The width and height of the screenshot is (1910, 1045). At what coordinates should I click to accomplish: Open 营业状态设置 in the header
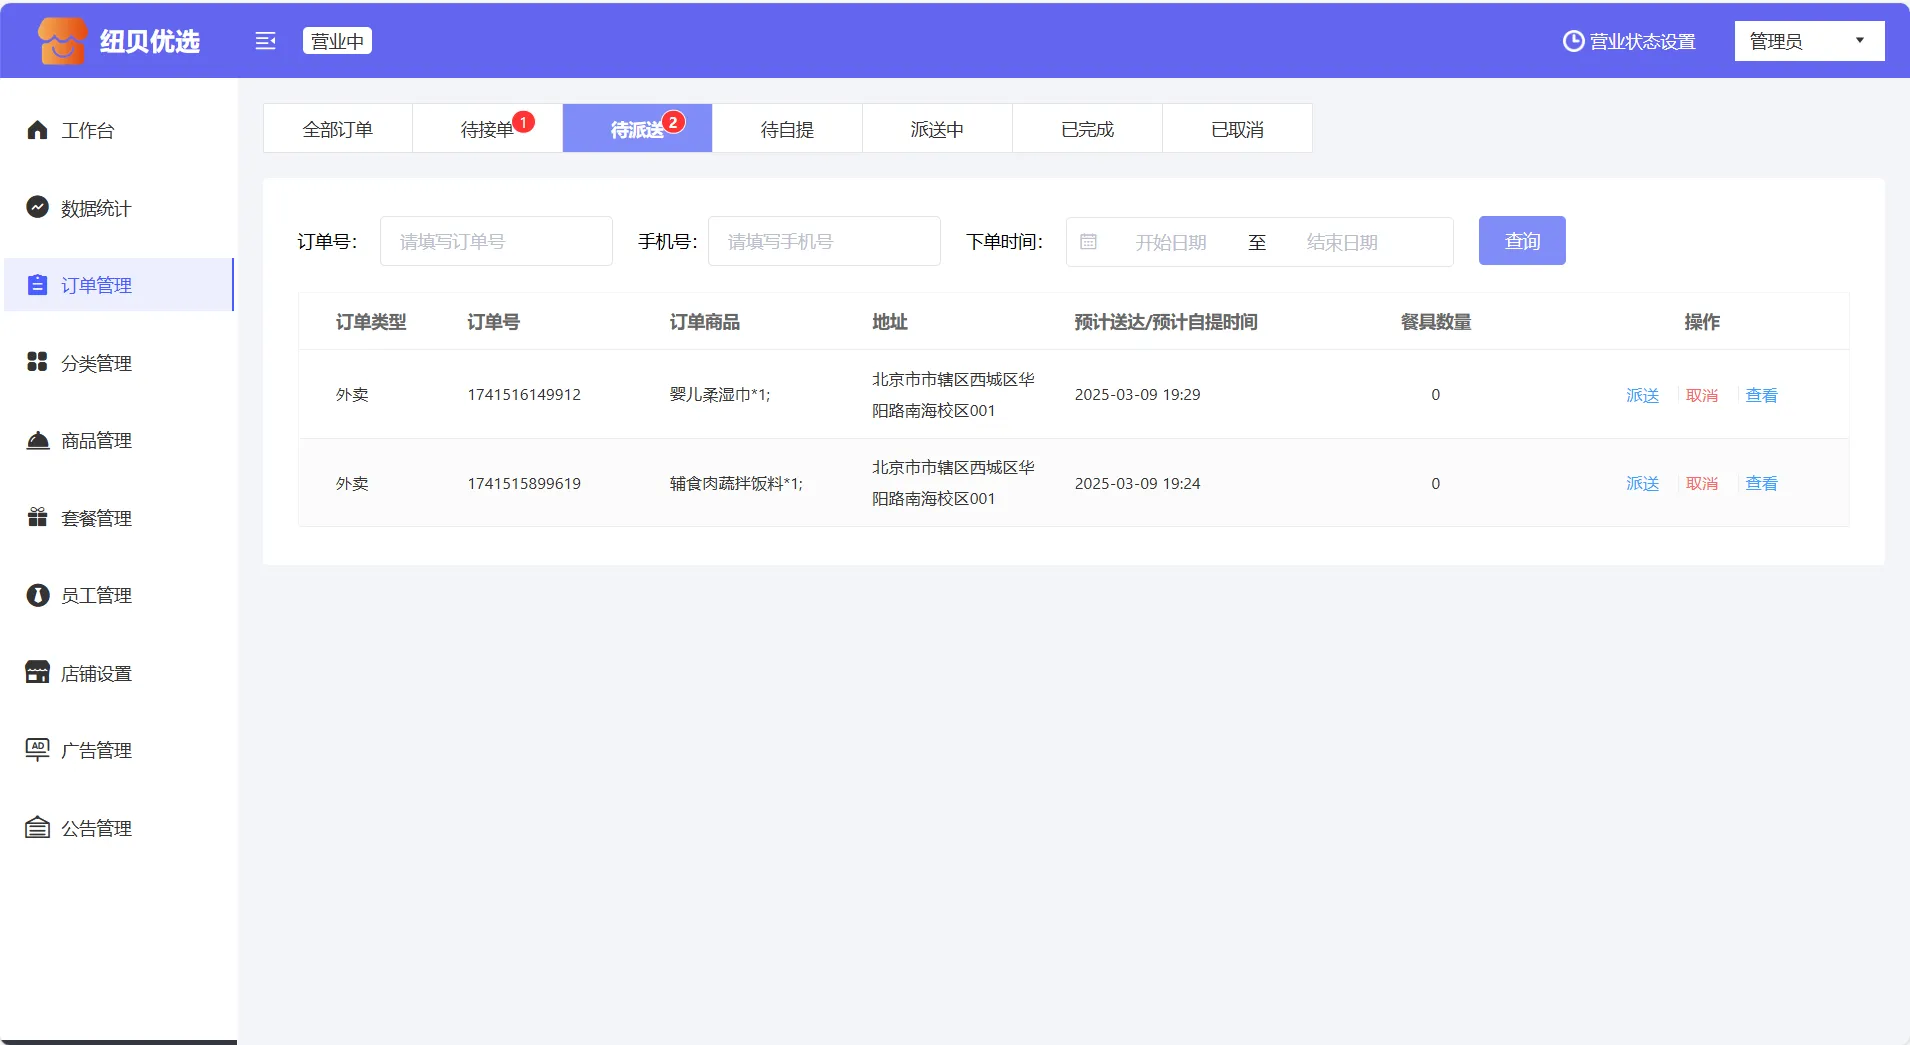[x=1629, y=41]
